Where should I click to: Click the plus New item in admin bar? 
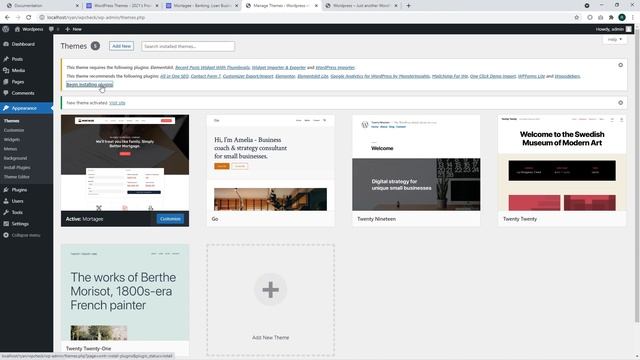(73, 29)
